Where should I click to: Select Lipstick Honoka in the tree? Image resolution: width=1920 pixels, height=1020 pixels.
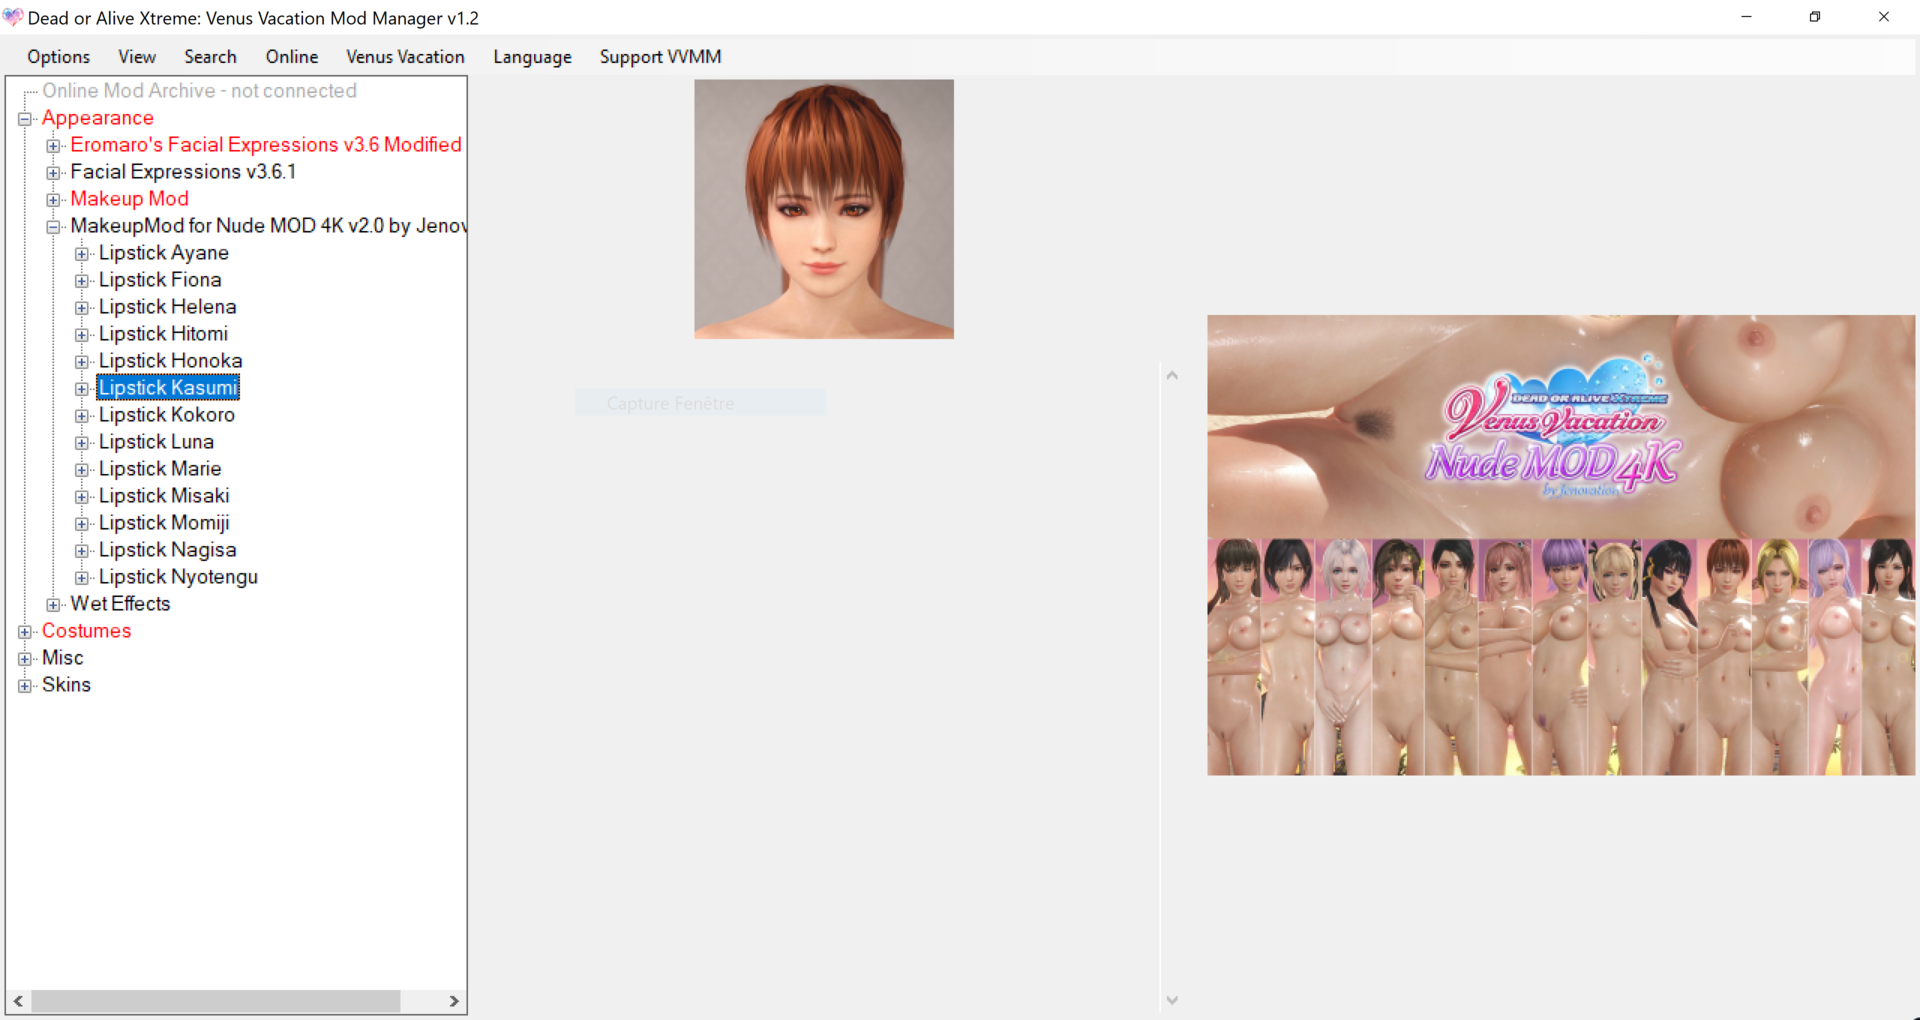tap(170, 361)
